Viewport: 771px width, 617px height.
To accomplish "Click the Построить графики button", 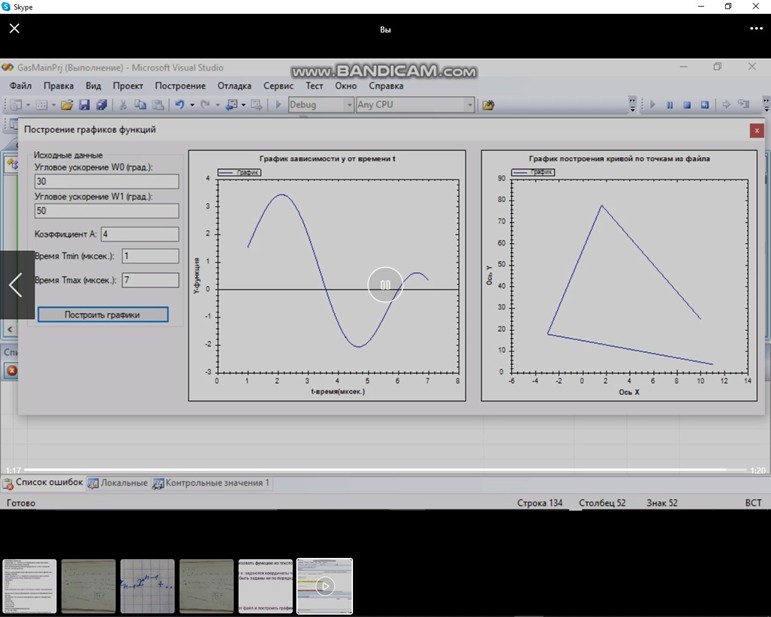I will click(103, 315).
